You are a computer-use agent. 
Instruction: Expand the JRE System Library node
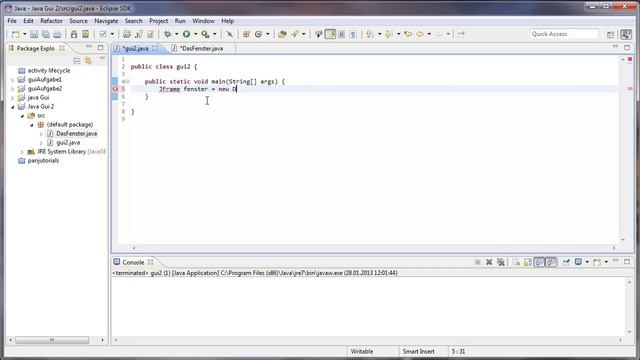22,152
